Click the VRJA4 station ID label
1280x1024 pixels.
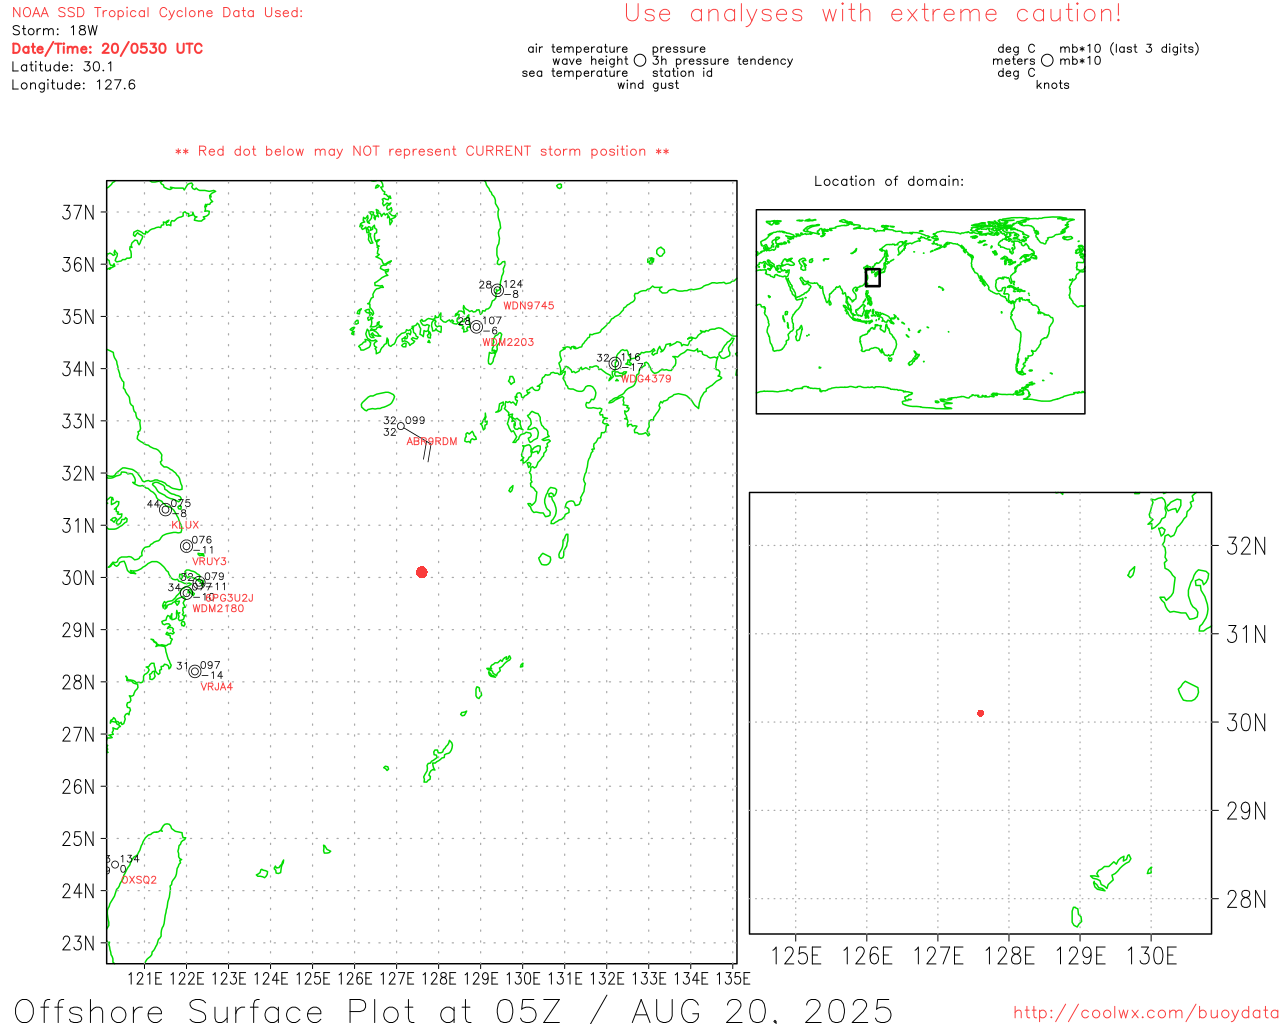pyautogui.click(x=216, y=687)
